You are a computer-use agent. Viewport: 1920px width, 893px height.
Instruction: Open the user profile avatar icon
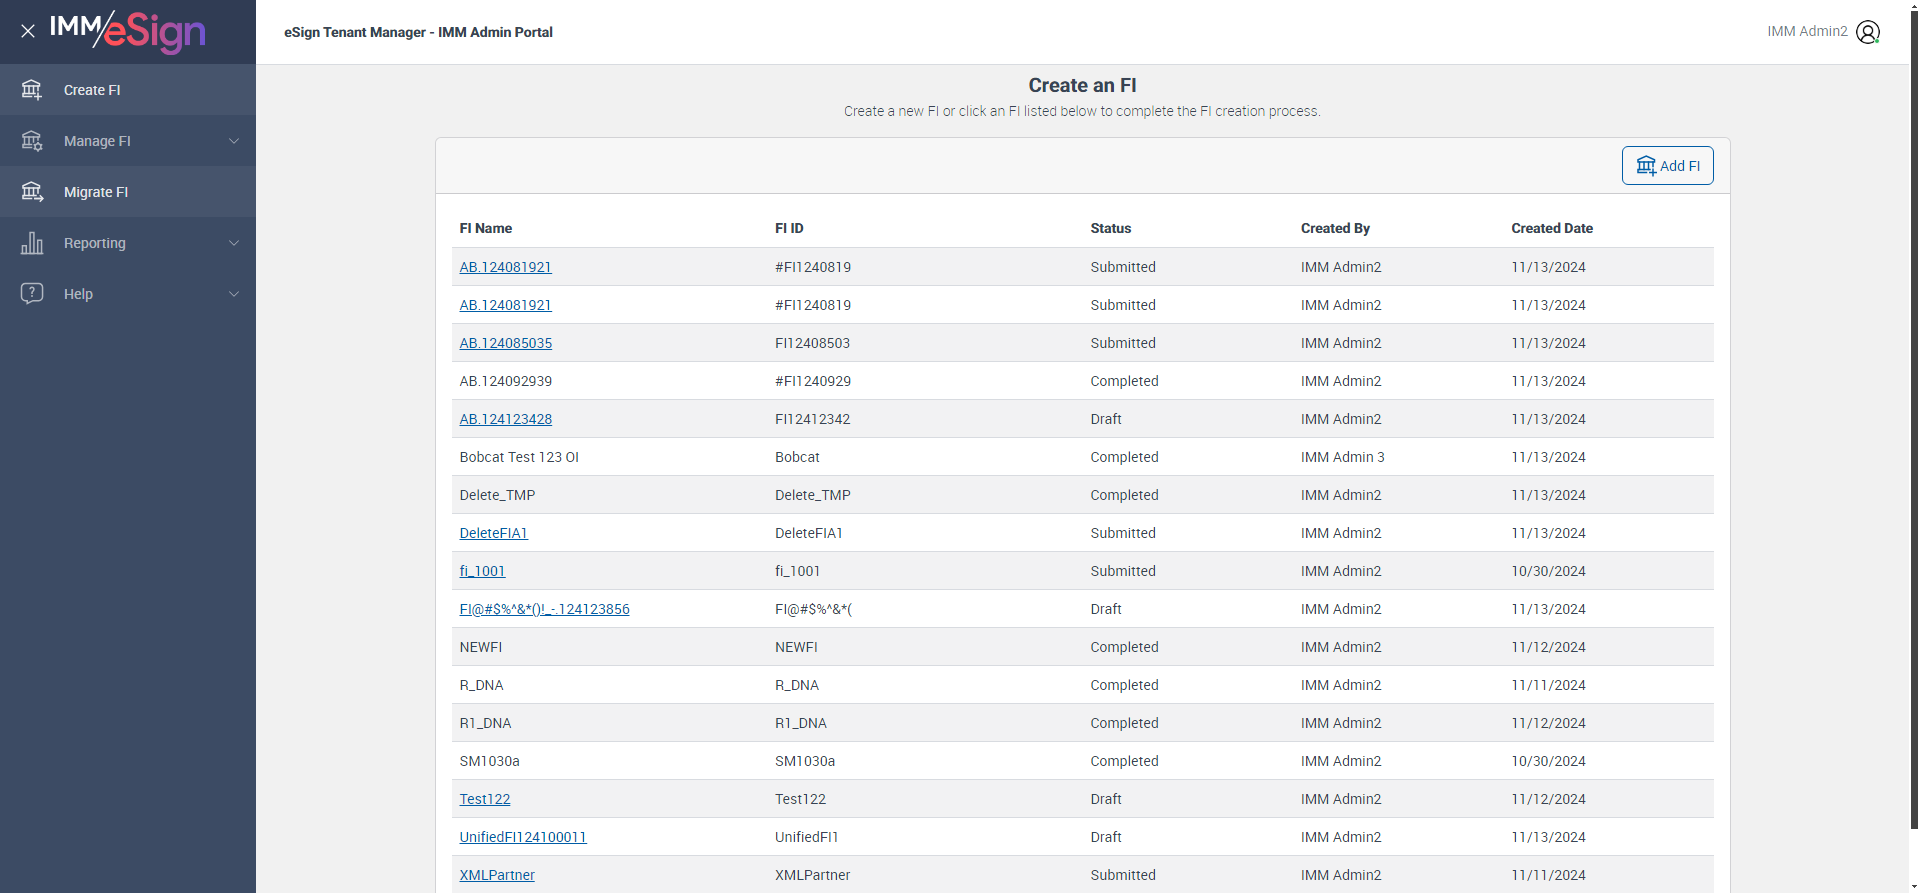pos(1867,32)
